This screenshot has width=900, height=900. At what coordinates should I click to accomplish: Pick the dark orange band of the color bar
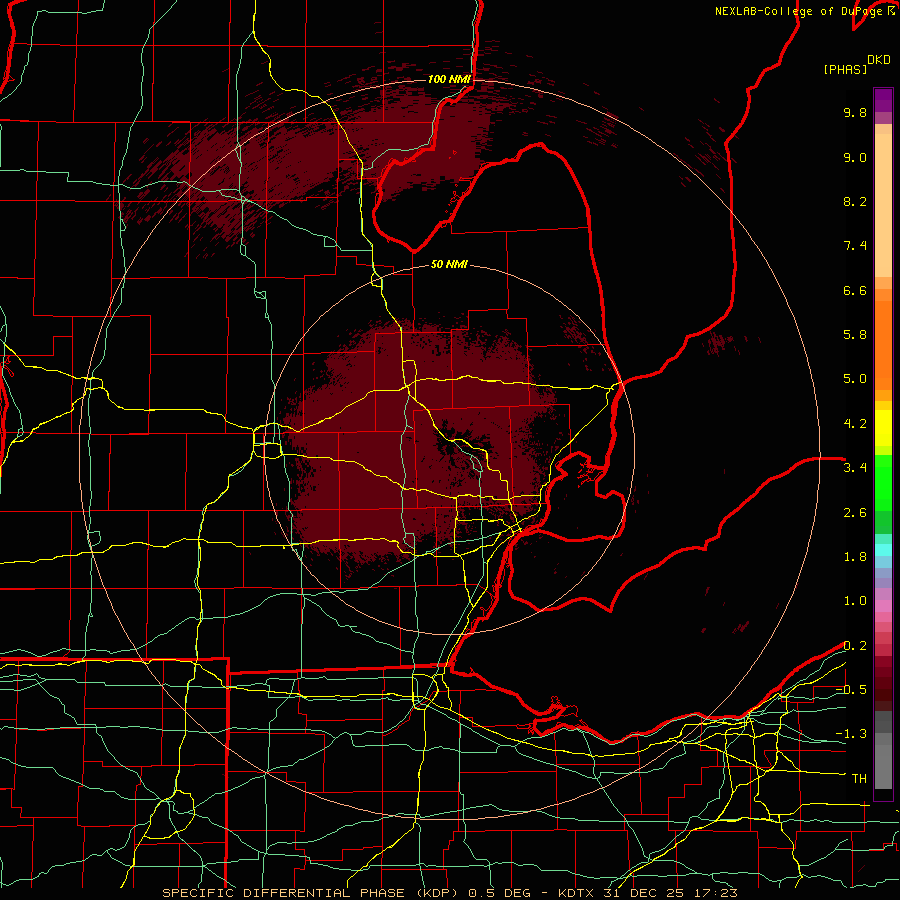883,345
